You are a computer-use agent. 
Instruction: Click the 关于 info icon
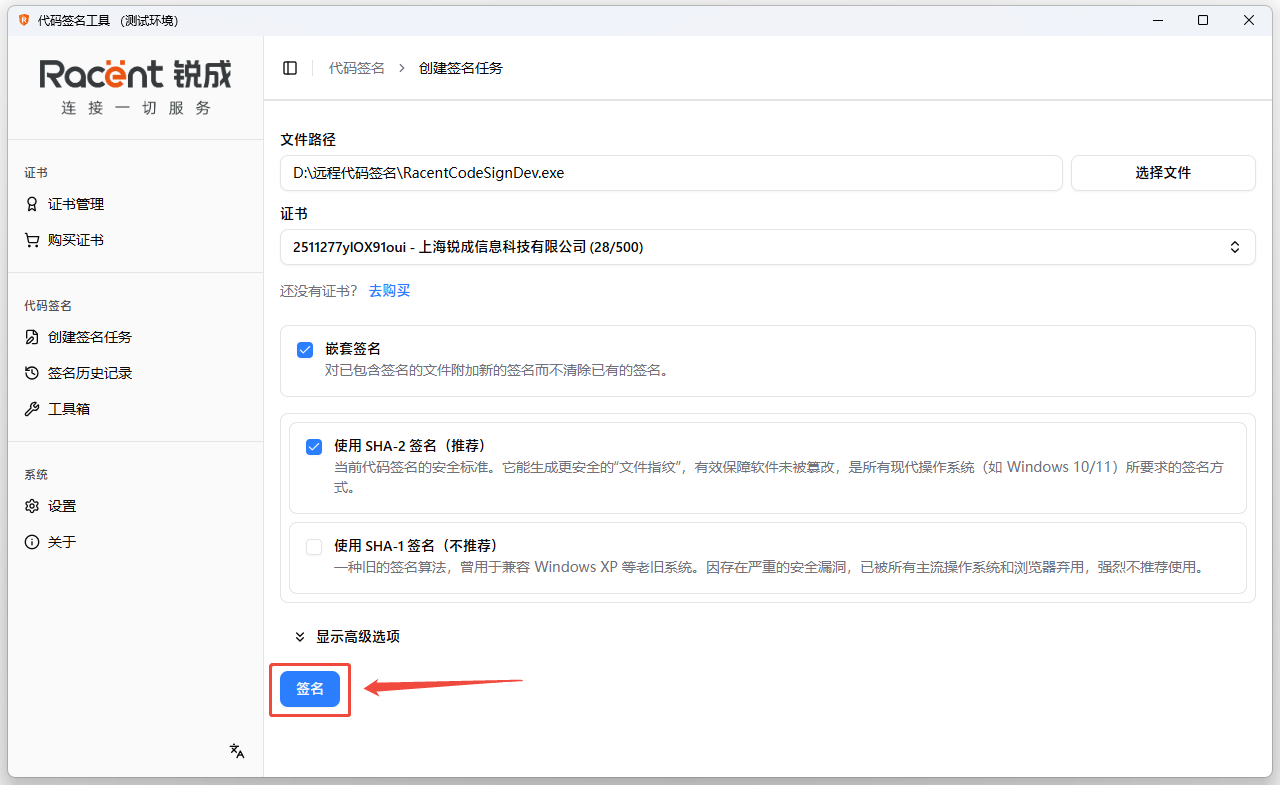31,541
